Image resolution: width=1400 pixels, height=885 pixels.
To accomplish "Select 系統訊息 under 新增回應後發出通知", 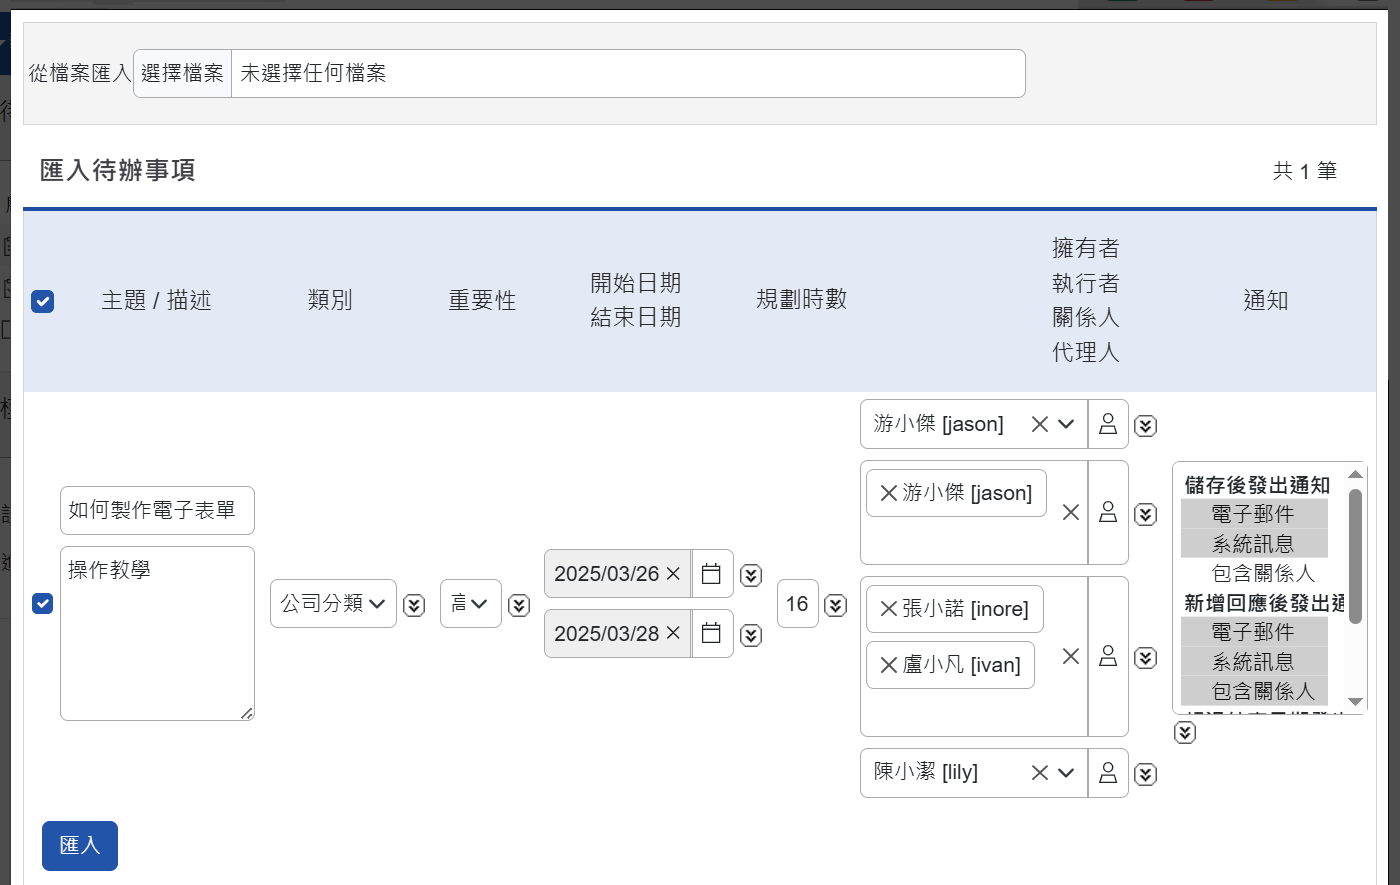I will pyautogui.click(x=1254, y=662).
